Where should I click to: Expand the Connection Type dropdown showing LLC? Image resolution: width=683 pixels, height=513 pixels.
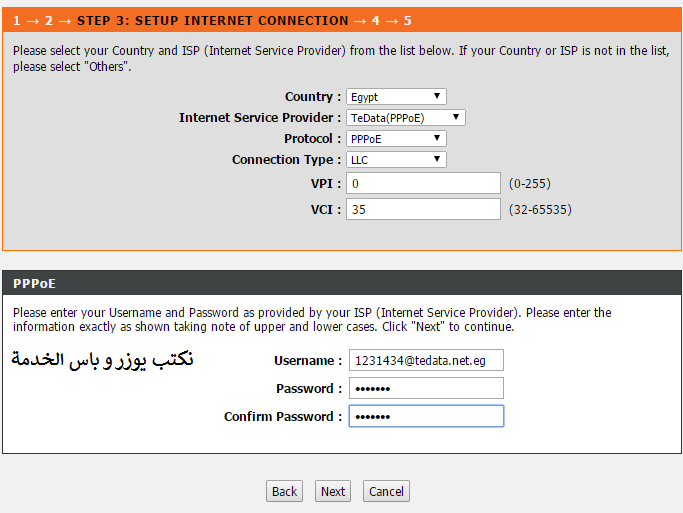click(x=396, y=159)
